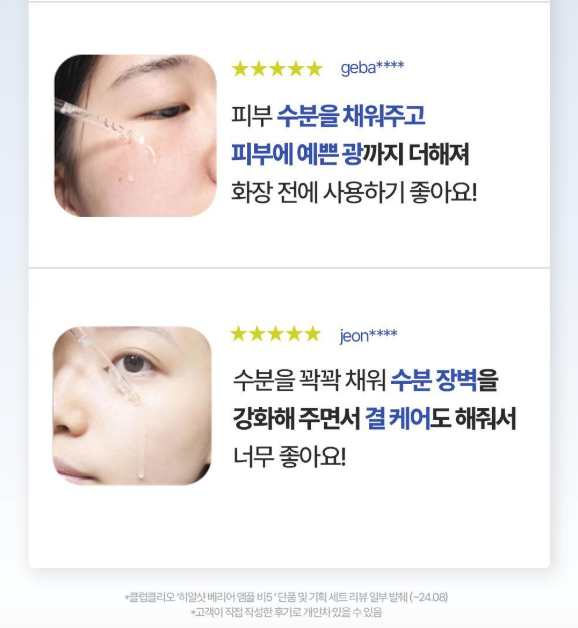Click the jeon**** review photo thumbnail
The image size is (578, 628).
pos(132,406)
